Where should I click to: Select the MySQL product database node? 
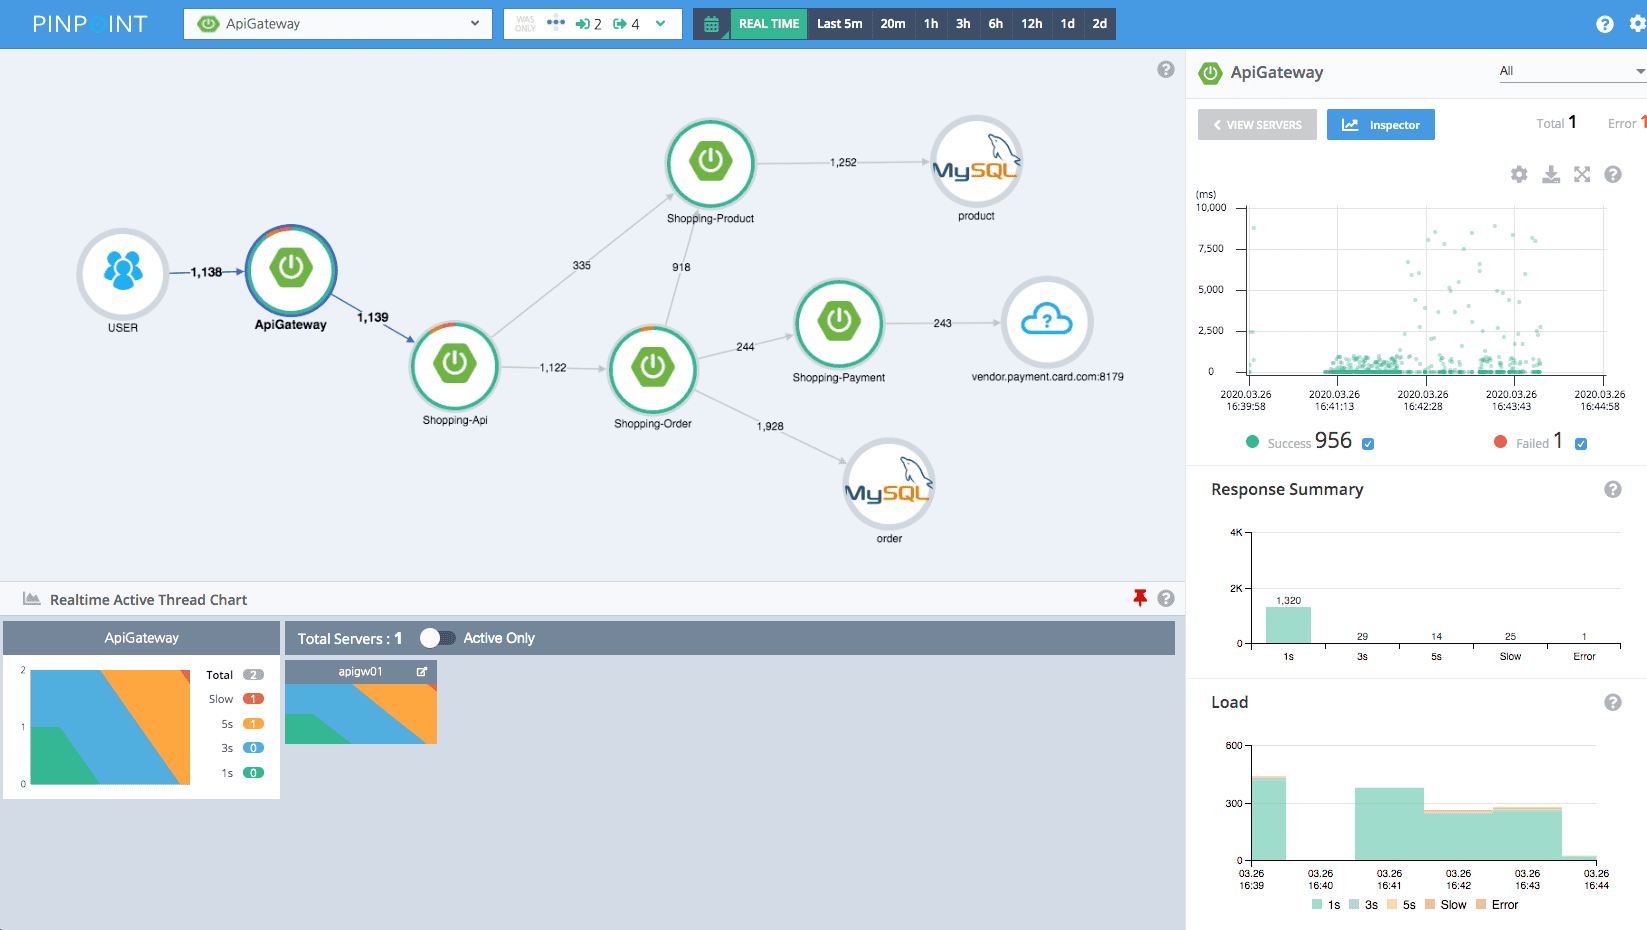976,160
